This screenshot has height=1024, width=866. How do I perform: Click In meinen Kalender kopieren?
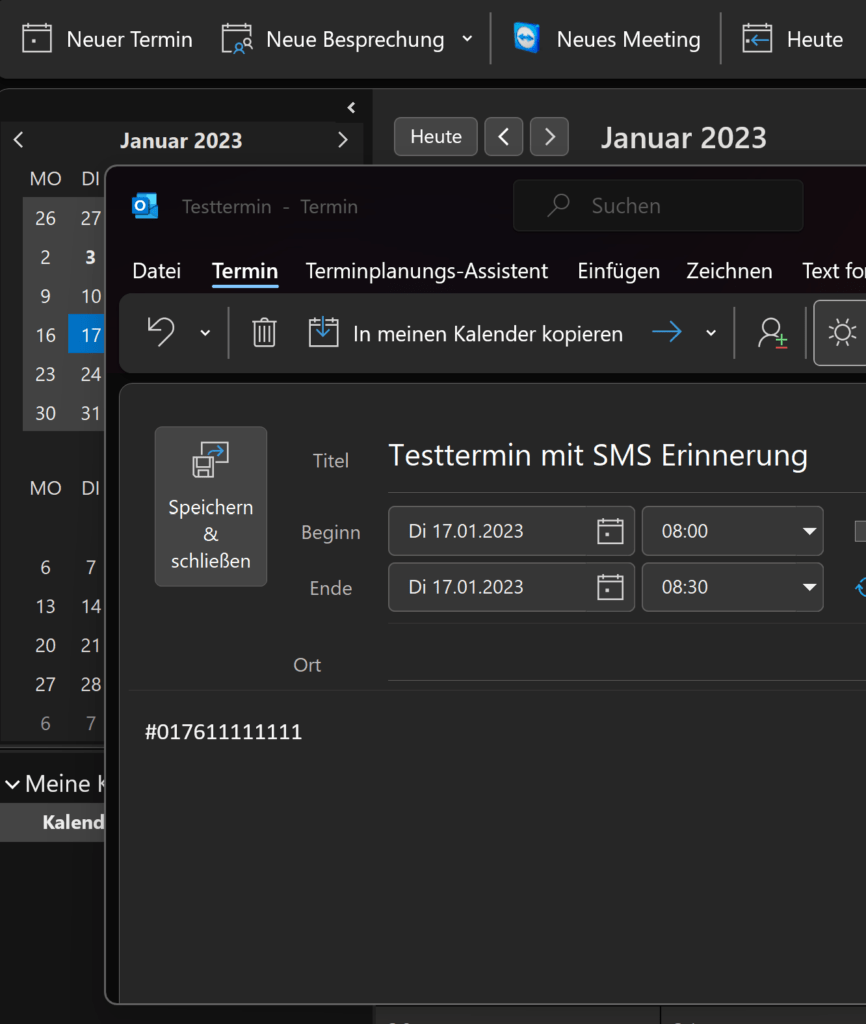click(x=466, y=333)
